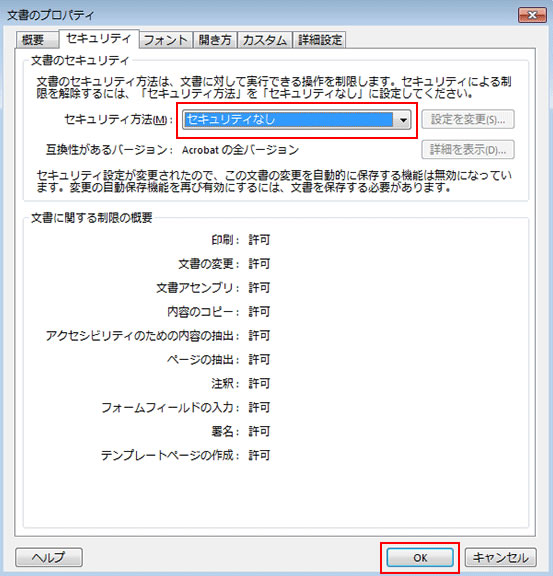Click the 印刷 permission value 許可
This screenshot has width=553, height=576.
(x=259, y=240)
